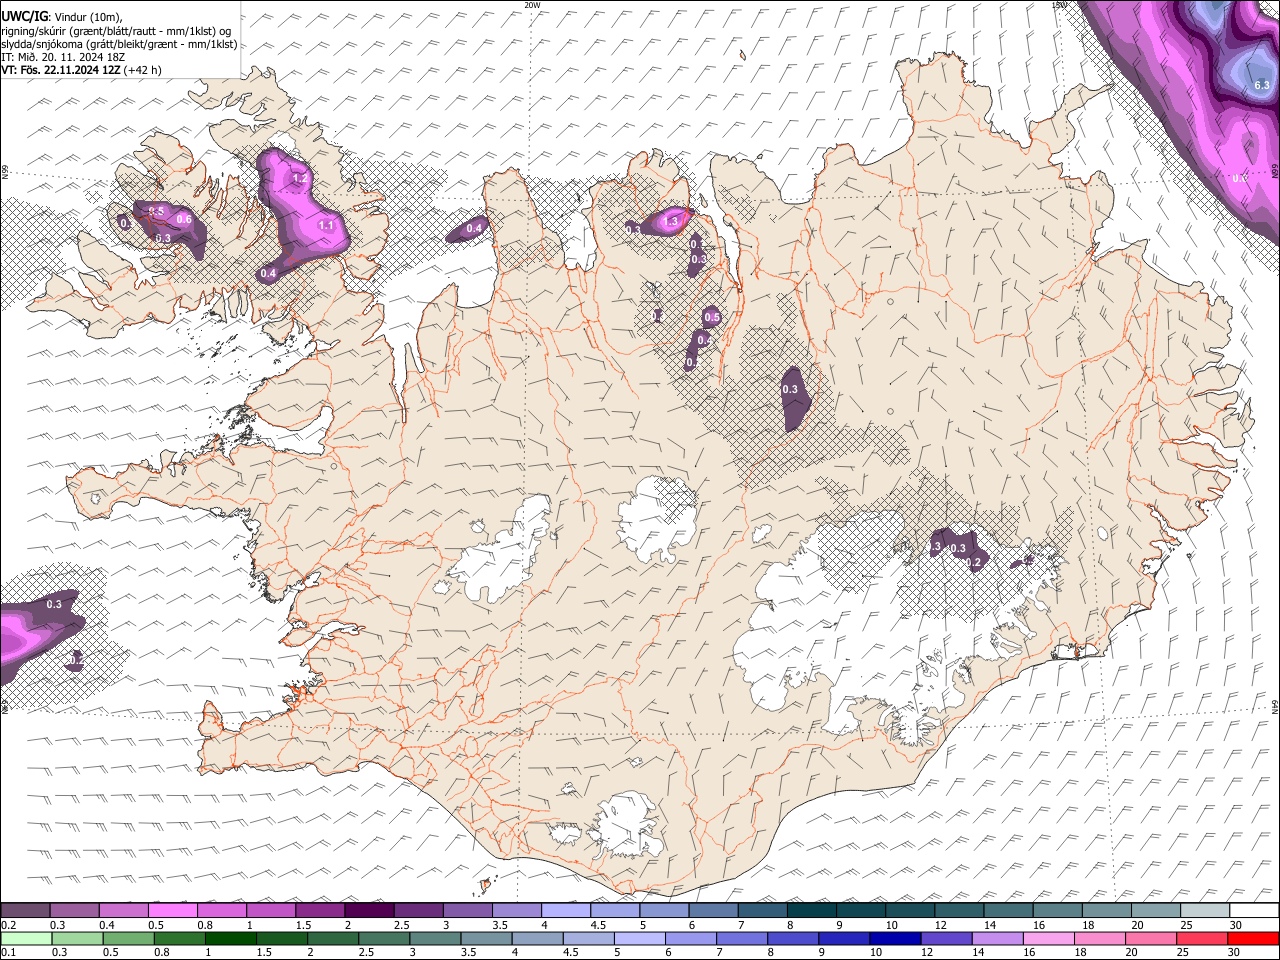Select the dark teal 8 swatch in upper legend
This screenshot has height=960, width=1280.
(812, 911)
